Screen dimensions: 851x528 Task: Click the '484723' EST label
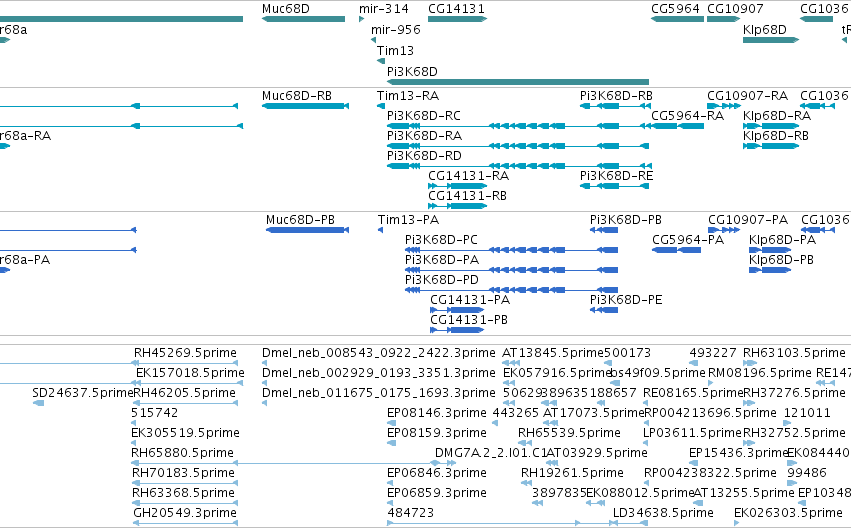[x=410, y=513]
